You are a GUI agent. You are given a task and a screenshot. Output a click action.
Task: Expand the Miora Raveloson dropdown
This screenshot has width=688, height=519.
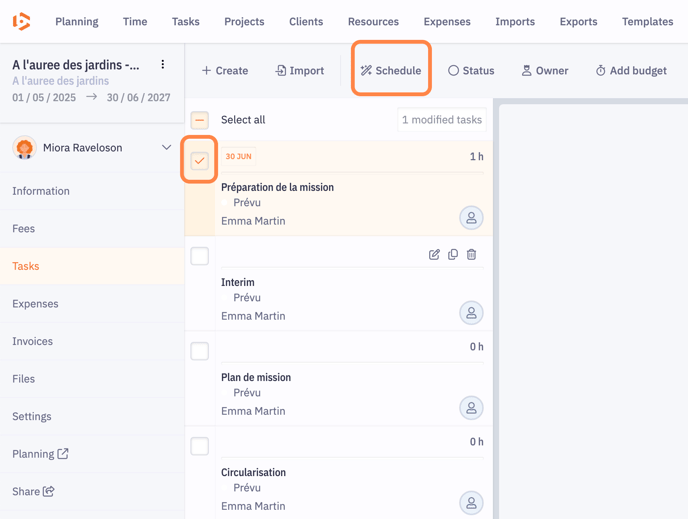tap(166, 148)
